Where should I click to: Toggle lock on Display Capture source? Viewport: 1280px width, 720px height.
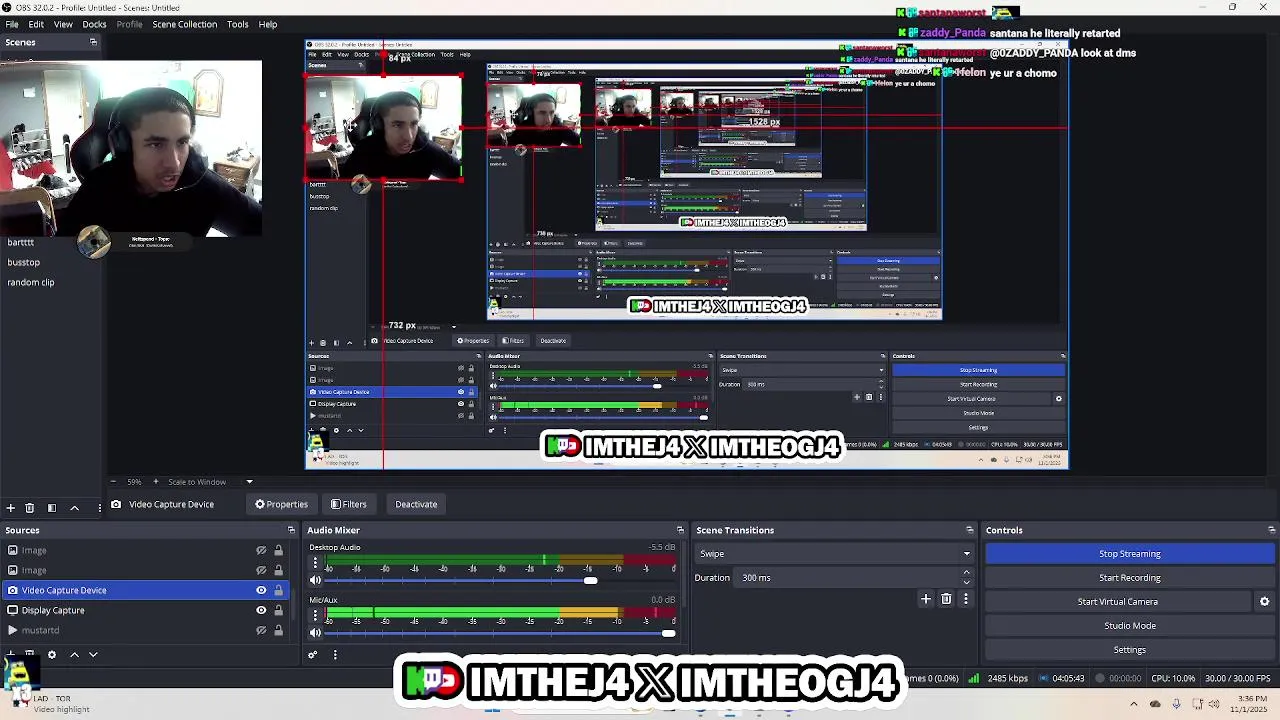point(278,610)
